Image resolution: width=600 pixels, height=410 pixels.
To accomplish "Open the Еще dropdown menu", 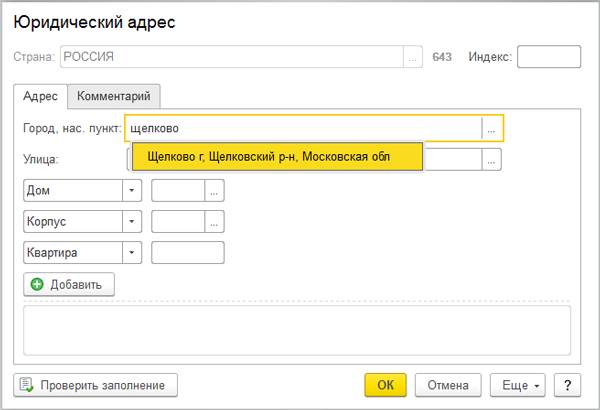I will pos(518,385).
